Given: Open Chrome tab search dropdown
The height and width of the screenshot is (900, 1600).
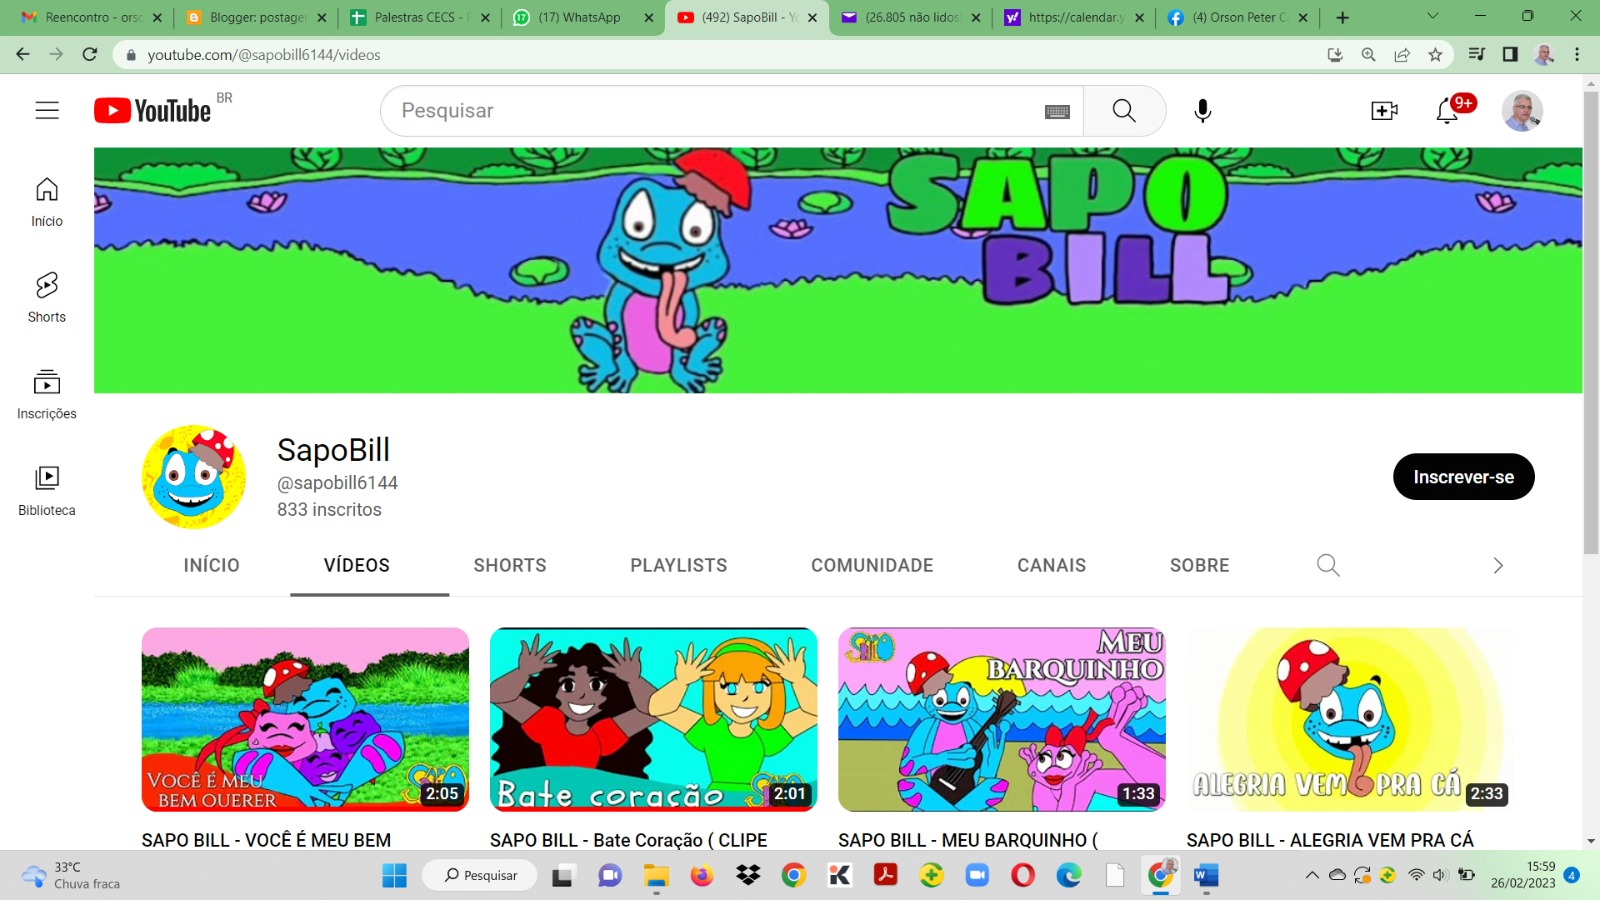Looking at the screenshot, I should tap(1432, 16).
